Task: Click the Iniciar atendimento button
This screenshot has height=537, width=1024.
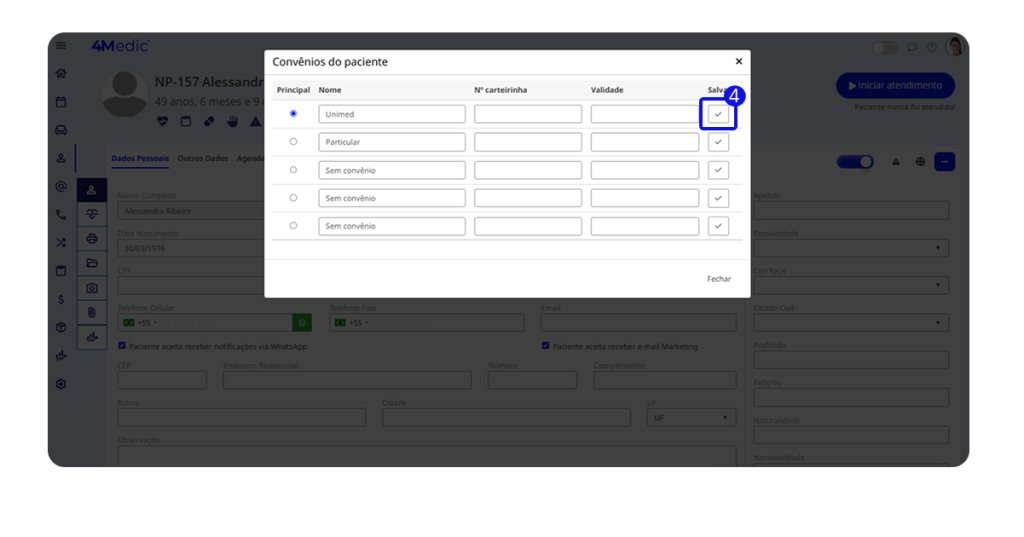Action: 895,85
